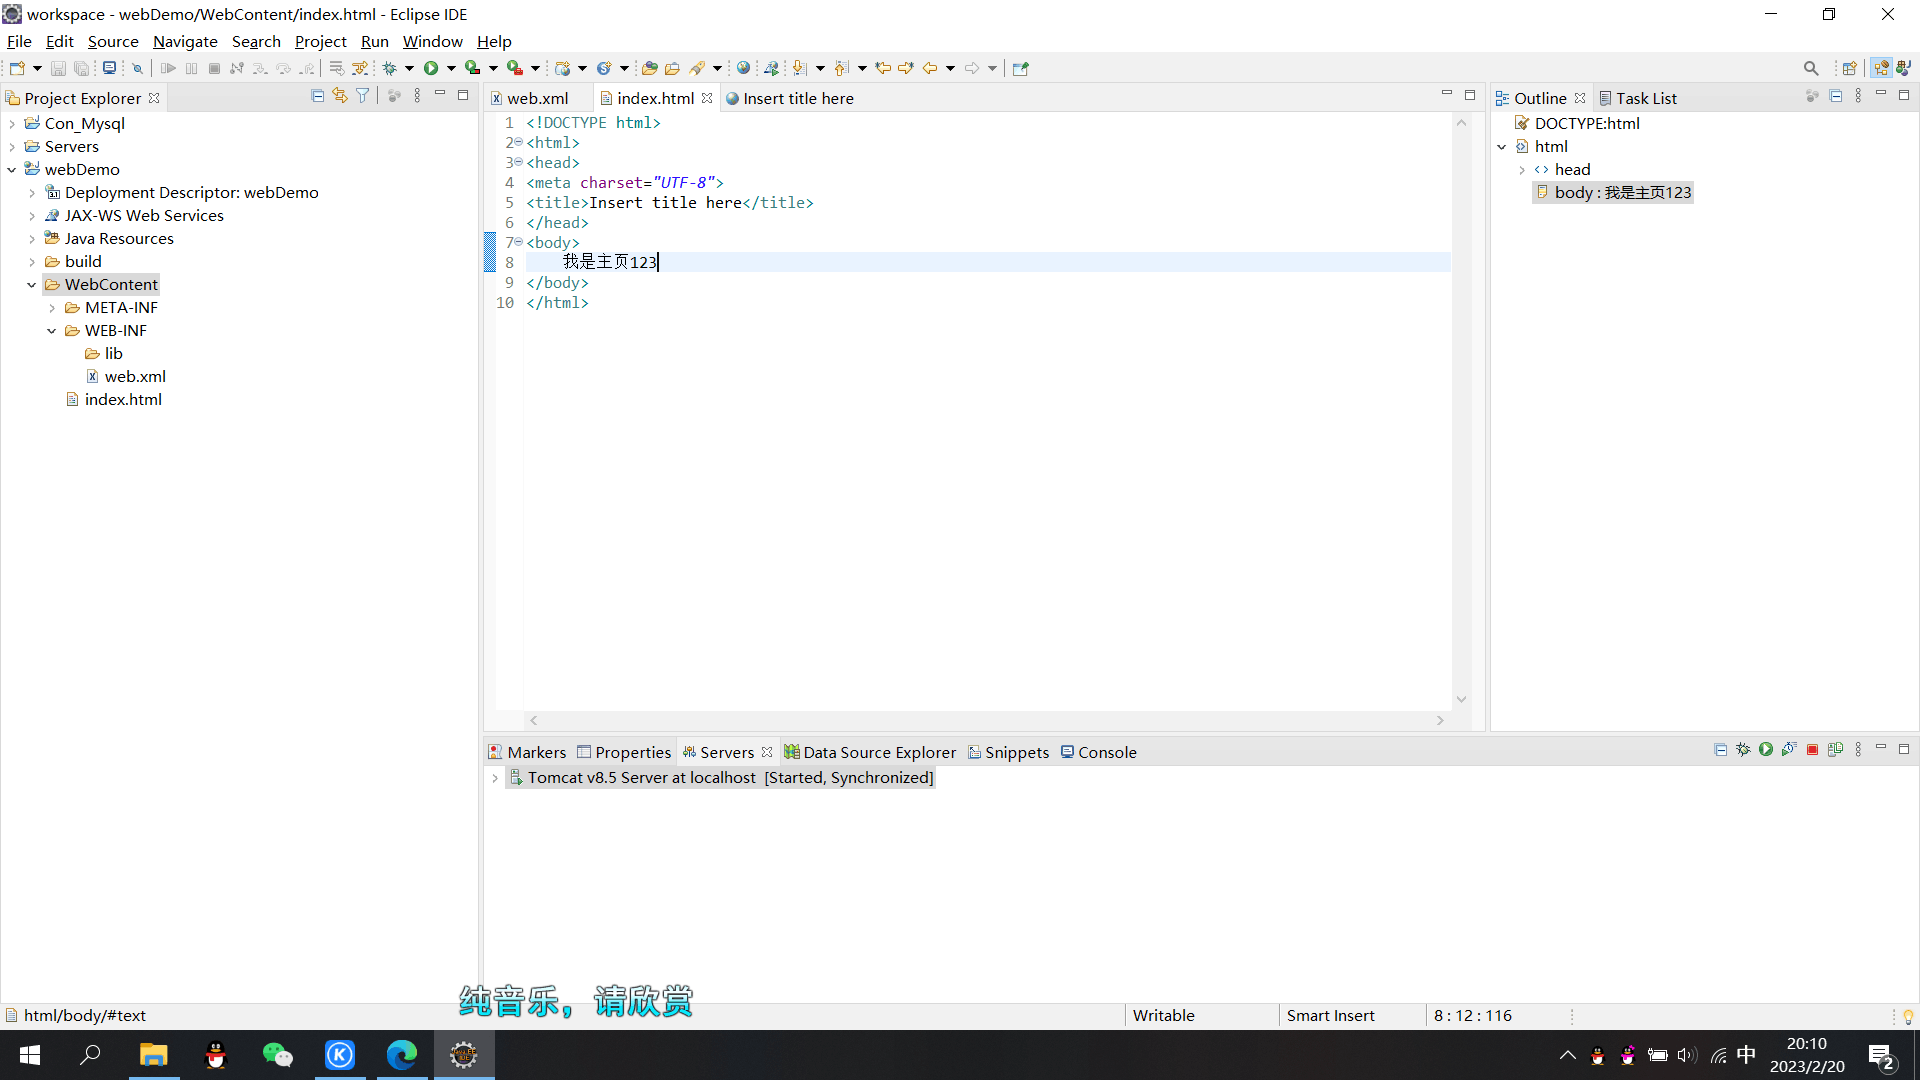Open the web browser globe icon
The width and height of the screenshot is (1920, 1080).
pyautogui.click(x=743, y=68)
